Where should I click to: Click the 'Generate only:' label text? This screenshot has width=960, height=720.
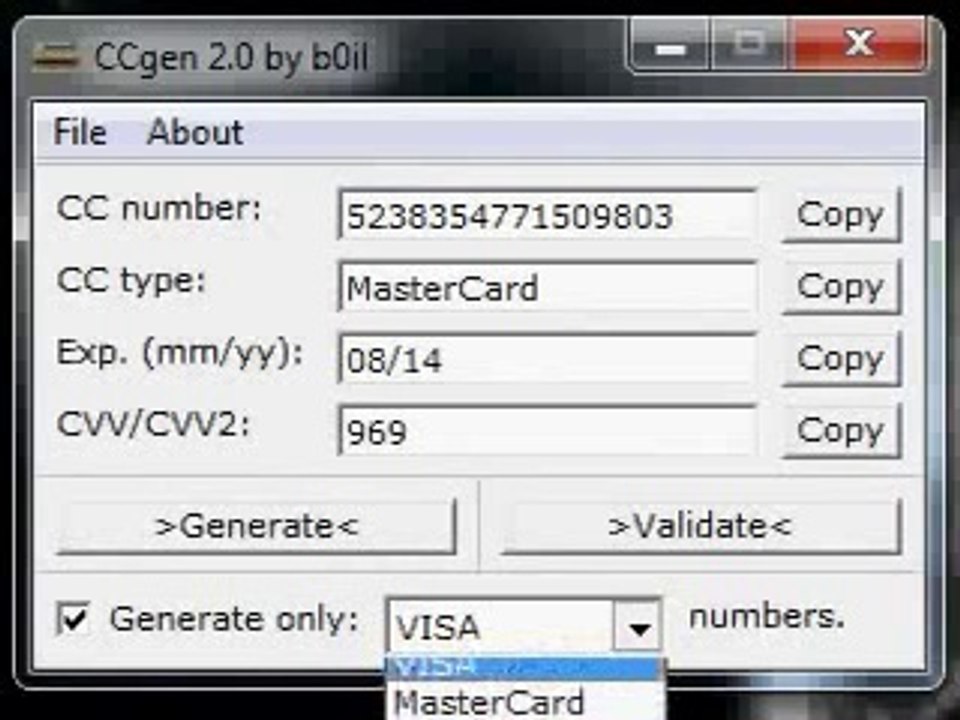234,619
